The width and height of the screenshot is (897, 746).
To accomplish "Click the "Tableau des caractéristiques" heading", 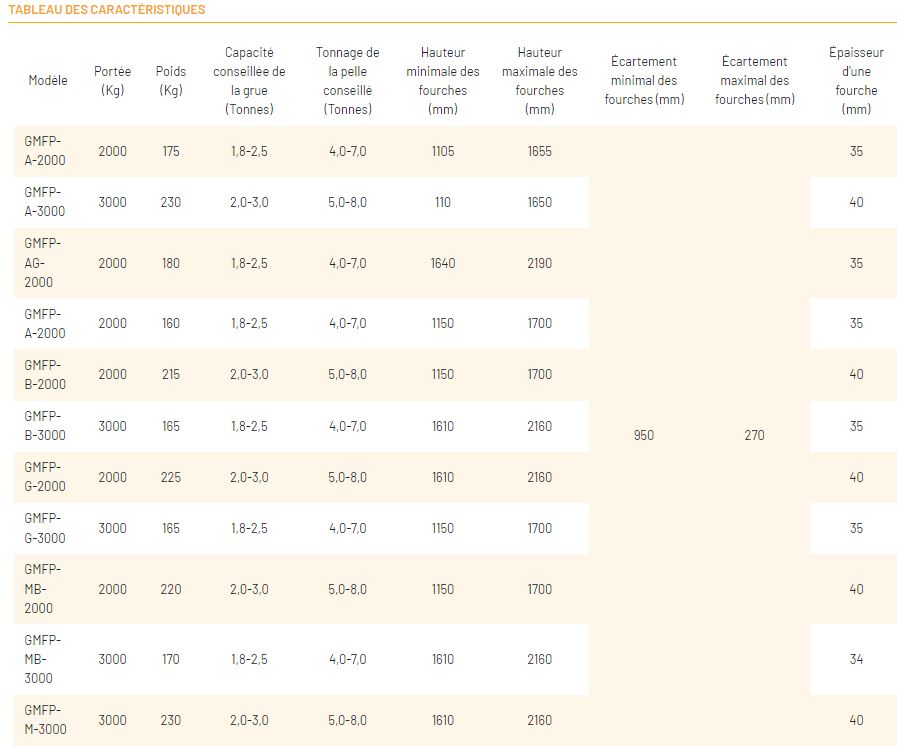I will click(x=107, y=10).
